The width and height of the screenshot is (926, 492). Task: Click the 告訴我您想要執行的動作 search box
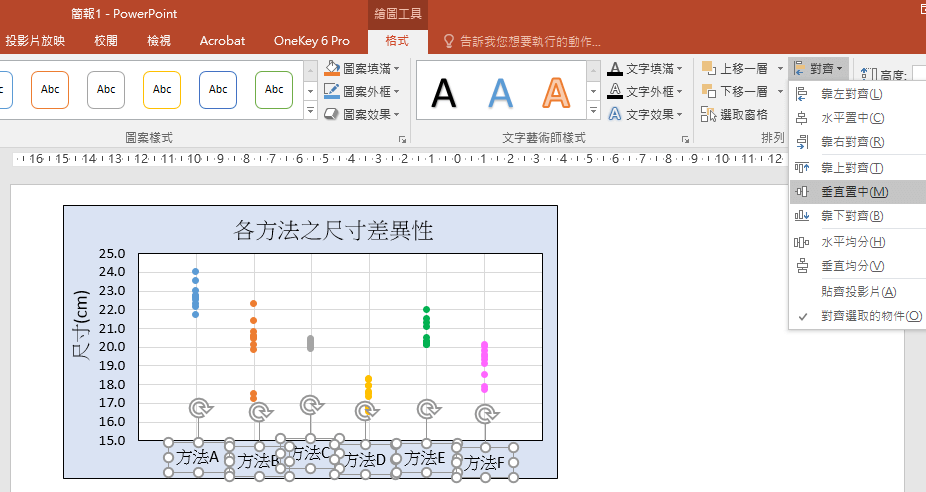(530, 41)
